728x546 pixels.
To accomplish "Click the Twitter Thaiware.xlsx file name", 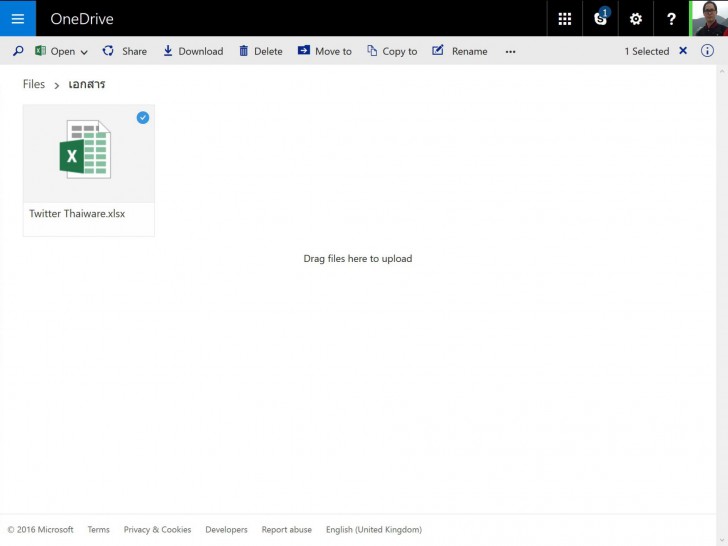I will (77, 214).
